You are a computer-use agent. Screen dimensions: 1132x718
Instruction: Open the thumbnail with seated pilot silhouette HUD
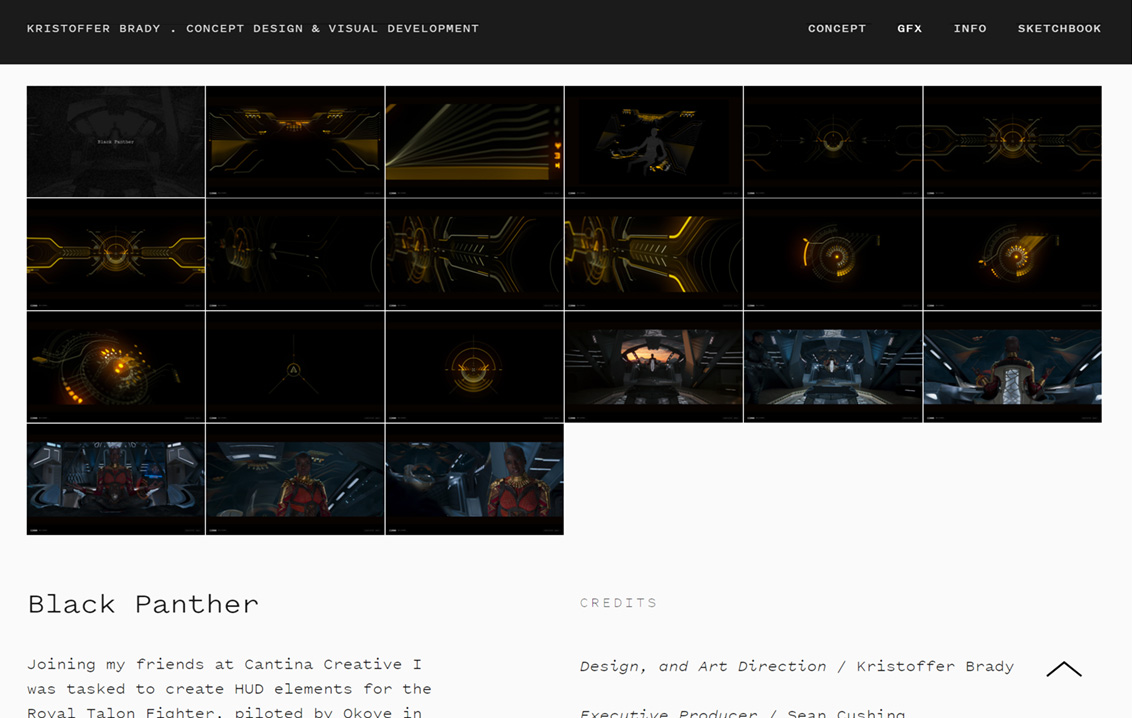tap(653, 141)
